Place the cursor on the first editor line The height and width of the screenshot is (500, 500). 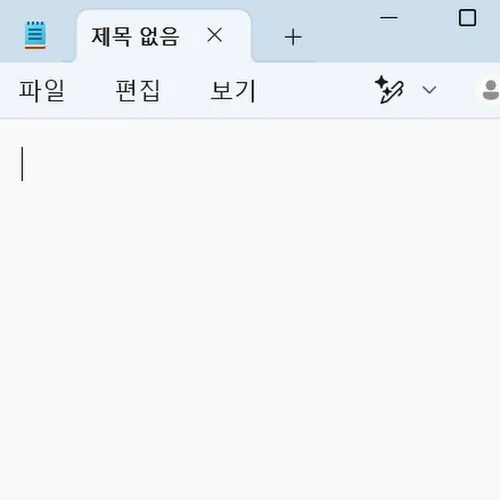[x=250, y=164]
